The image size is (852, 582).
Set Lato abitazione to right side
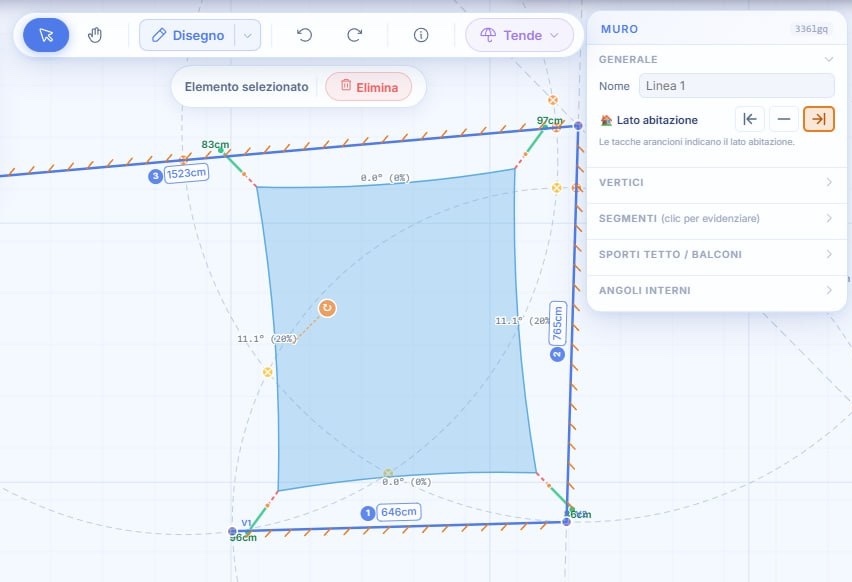(818, 119)
